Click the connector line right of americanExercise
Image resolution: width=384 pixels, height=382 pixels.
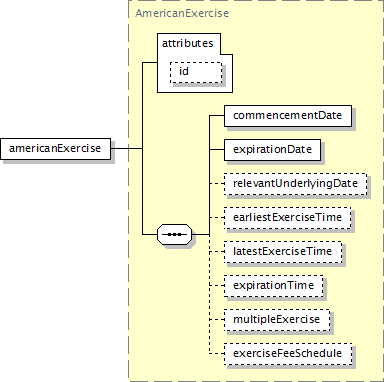126,148
